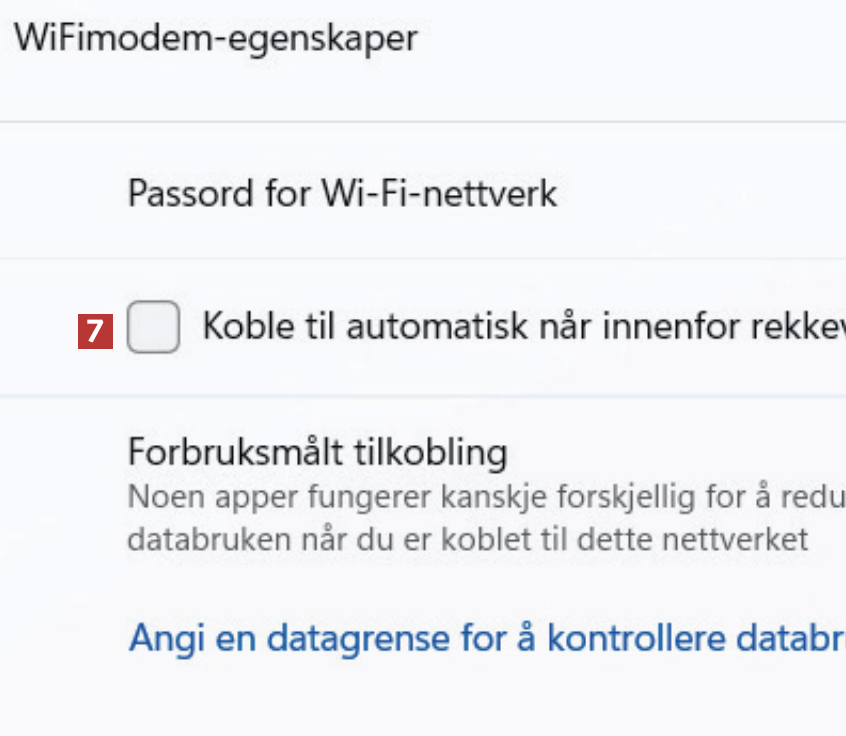Select the Passord for Wi-Fi-nettverk row
Viewport: 846px width, 736px height.
click(x=342, y=193)
